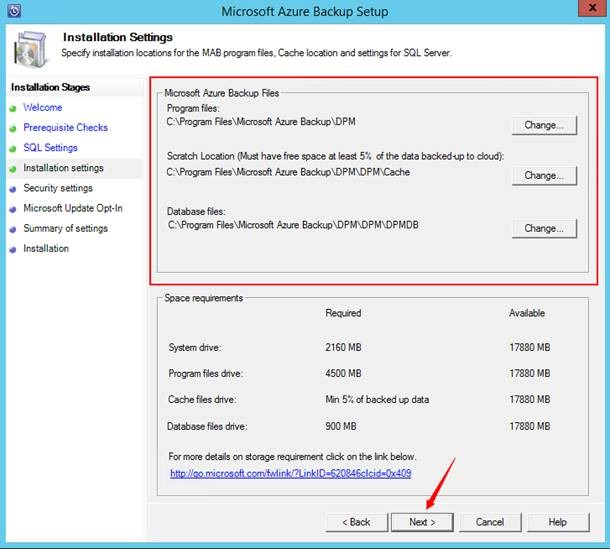Return to the SQL Settings stage

click(x=50, y=148)
